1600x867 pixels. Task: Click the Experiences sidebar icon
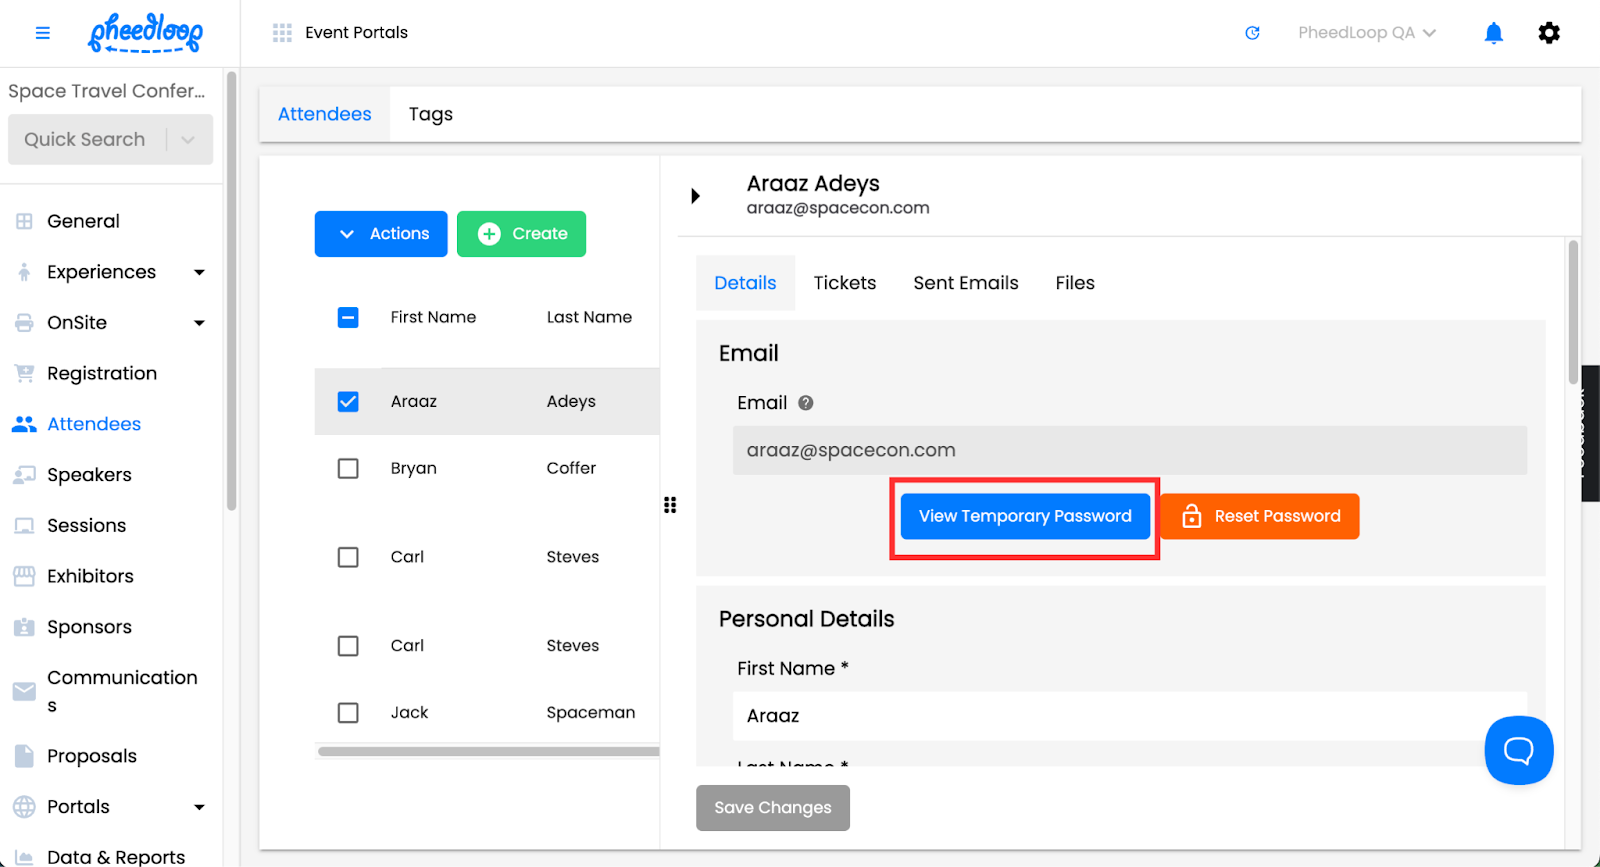[24, 272]
